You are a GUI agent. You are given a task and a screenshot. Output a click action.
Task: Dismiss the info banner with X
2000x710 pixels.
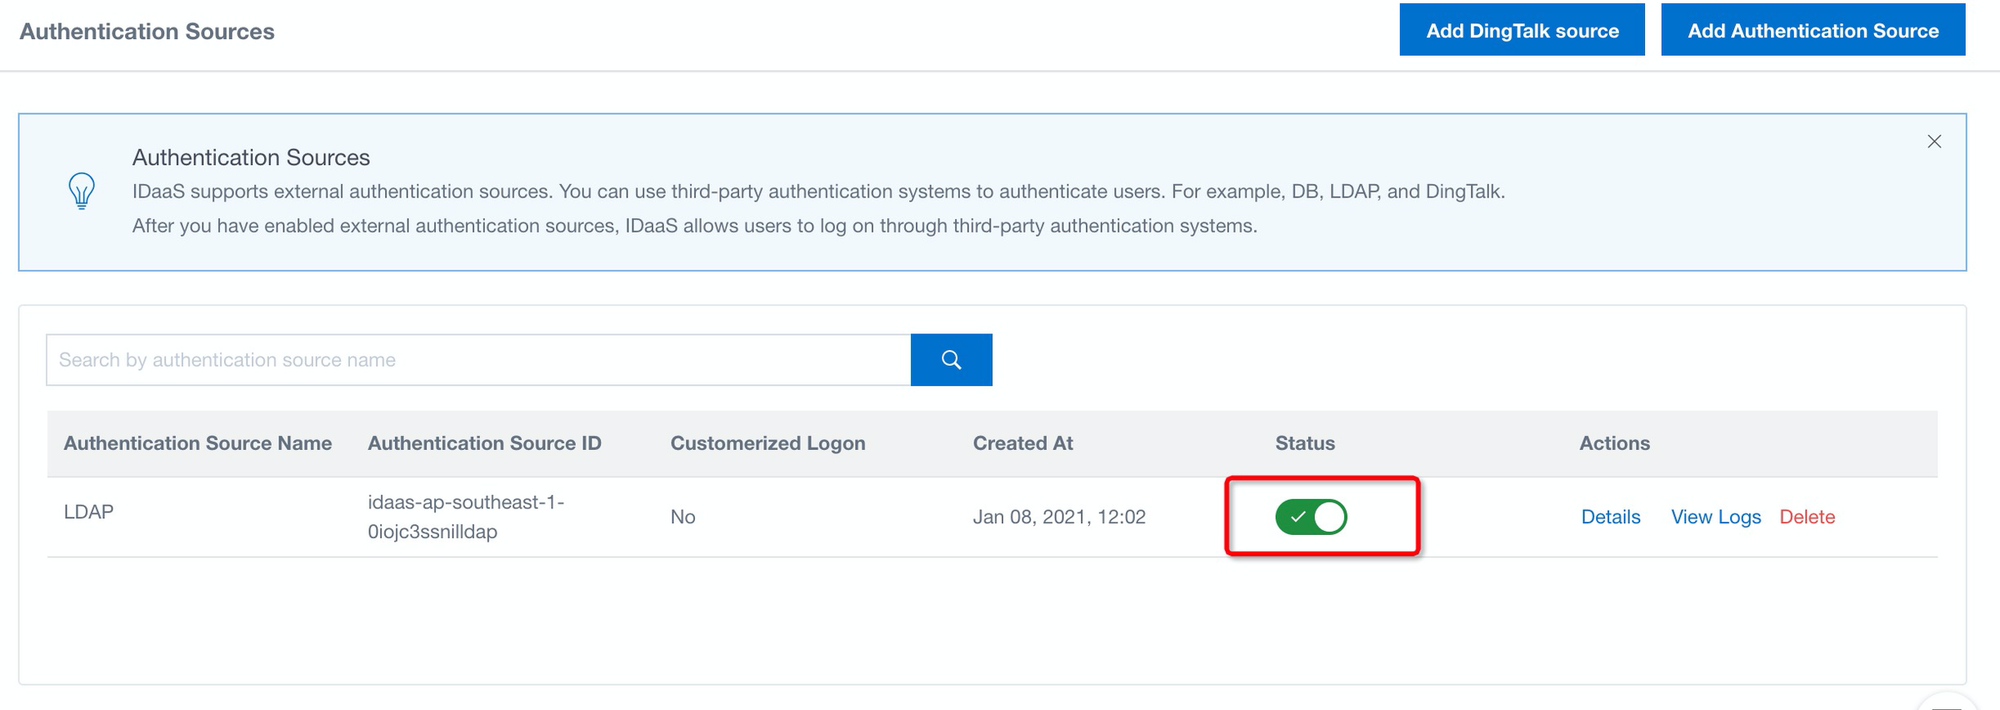[1934, 142]
